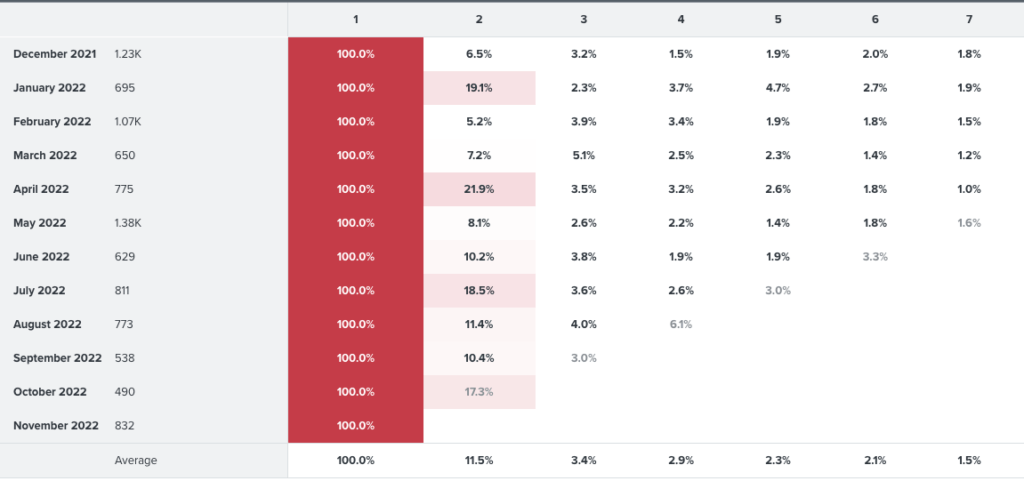
Task: Select the 1.5% average in column 7
Action: tap(969, 460)
